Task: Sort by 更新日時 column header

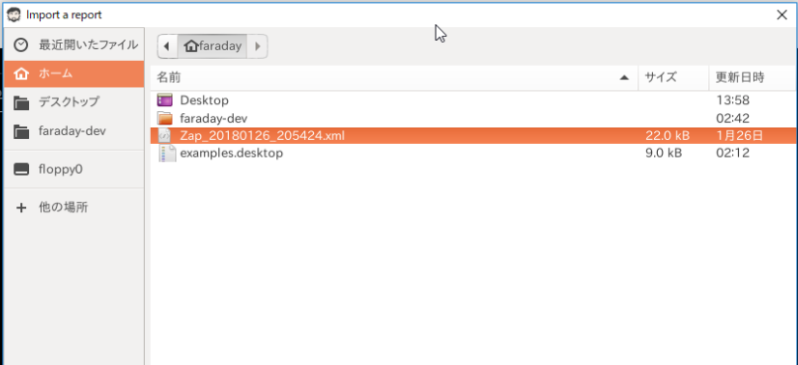Action: tap(753, 77)
